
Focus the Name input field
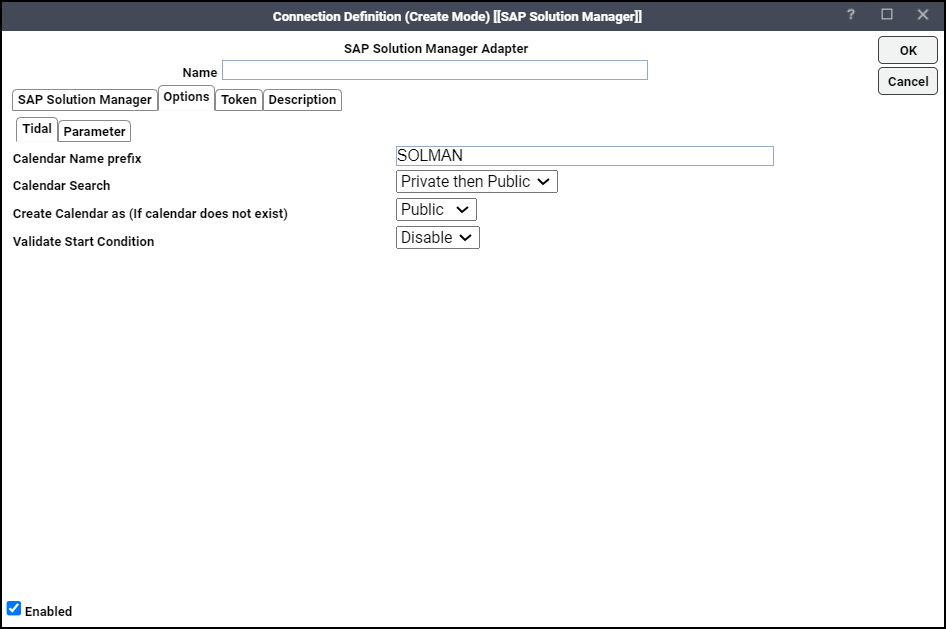[435, 70]
